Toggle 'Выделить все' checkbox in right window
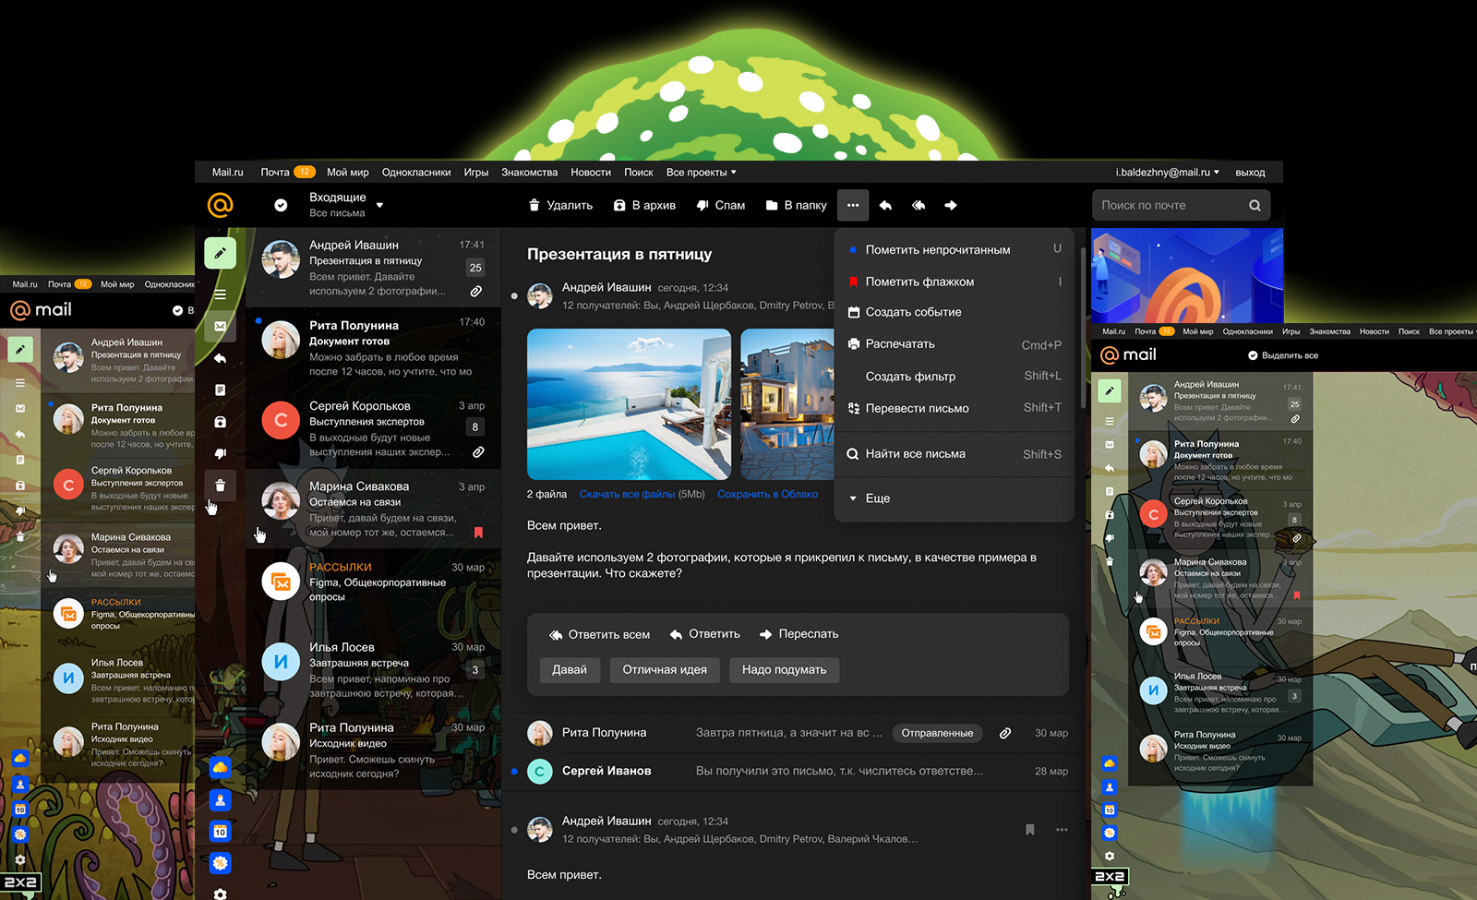The width and height of the screenshot is (1477, 900). click(1253, 355)
